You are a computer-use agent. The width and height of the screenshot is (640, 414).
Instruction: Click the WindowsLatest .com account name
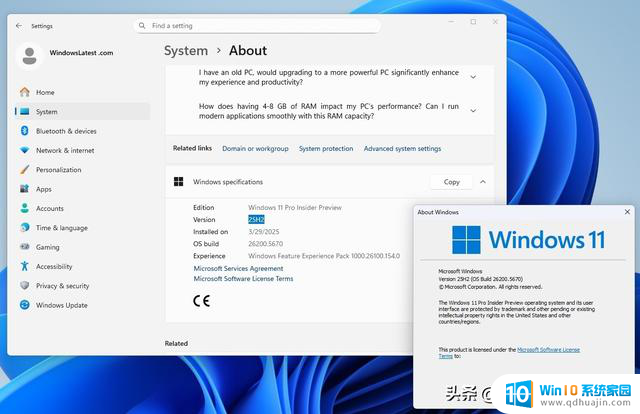click(81, 53)
